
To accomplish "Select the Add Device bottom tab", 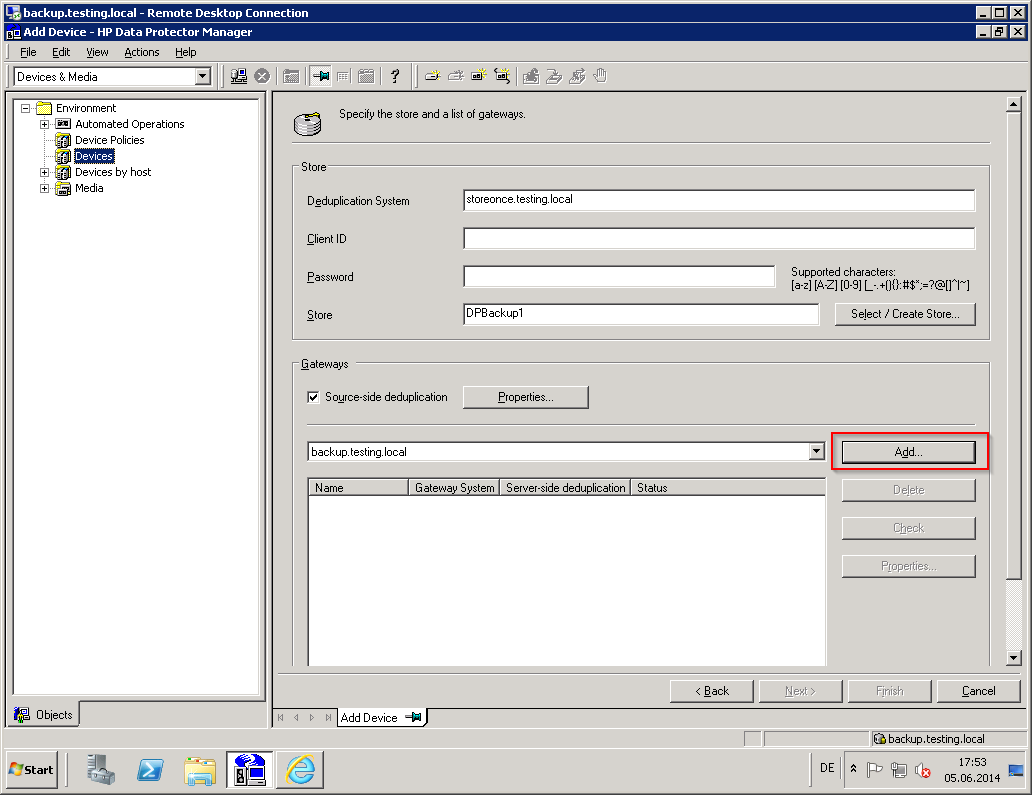I will (382, 717).
